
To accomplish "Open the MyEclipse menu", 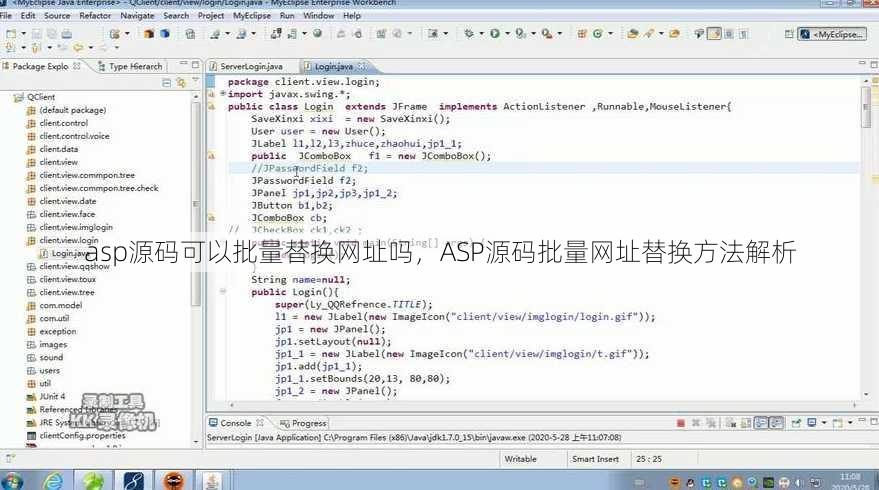I will [252, 16].
